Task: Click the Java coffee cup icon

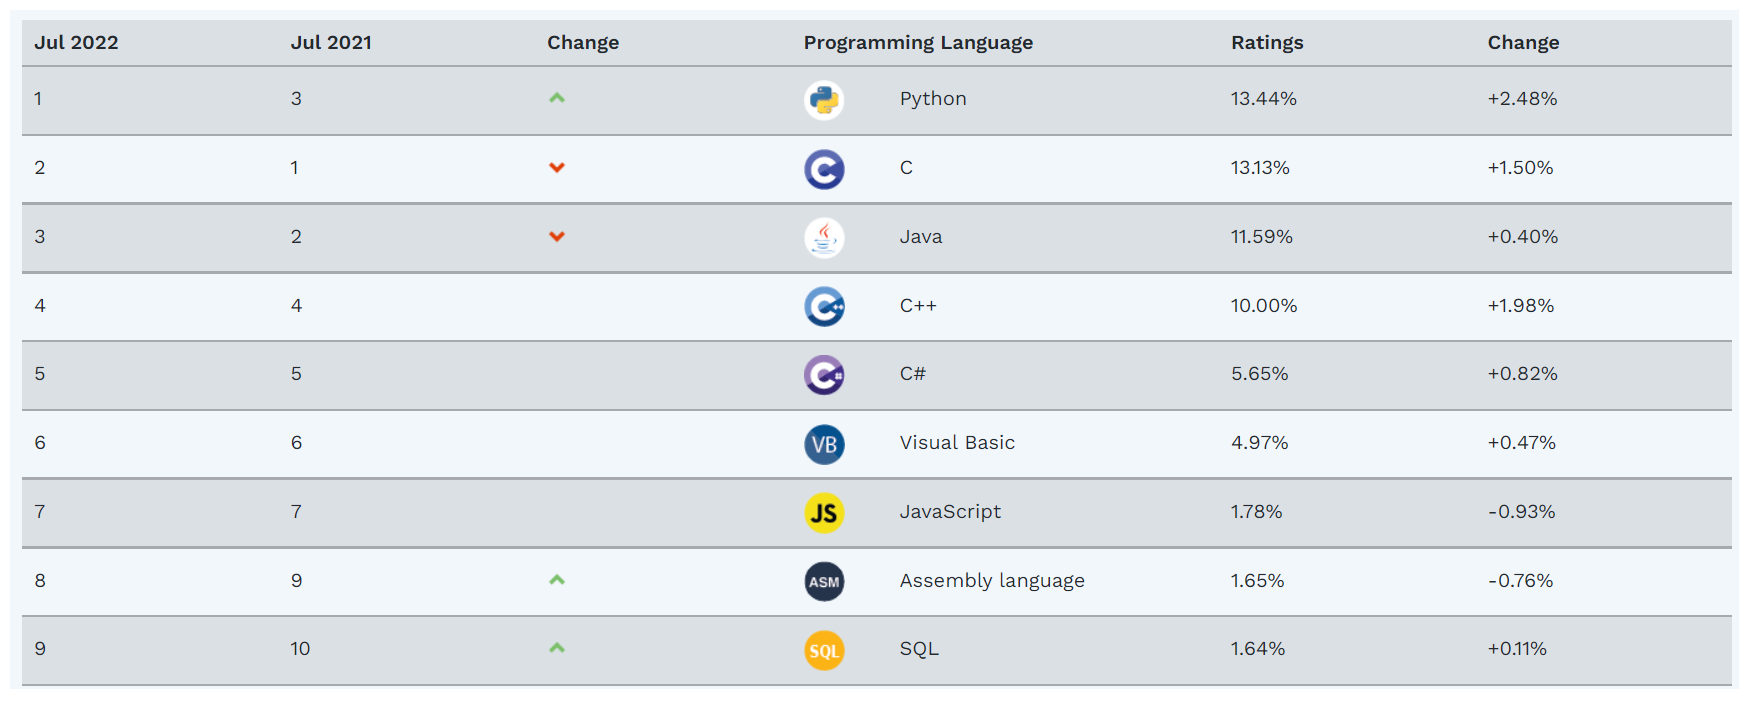Action: [824, 238]
